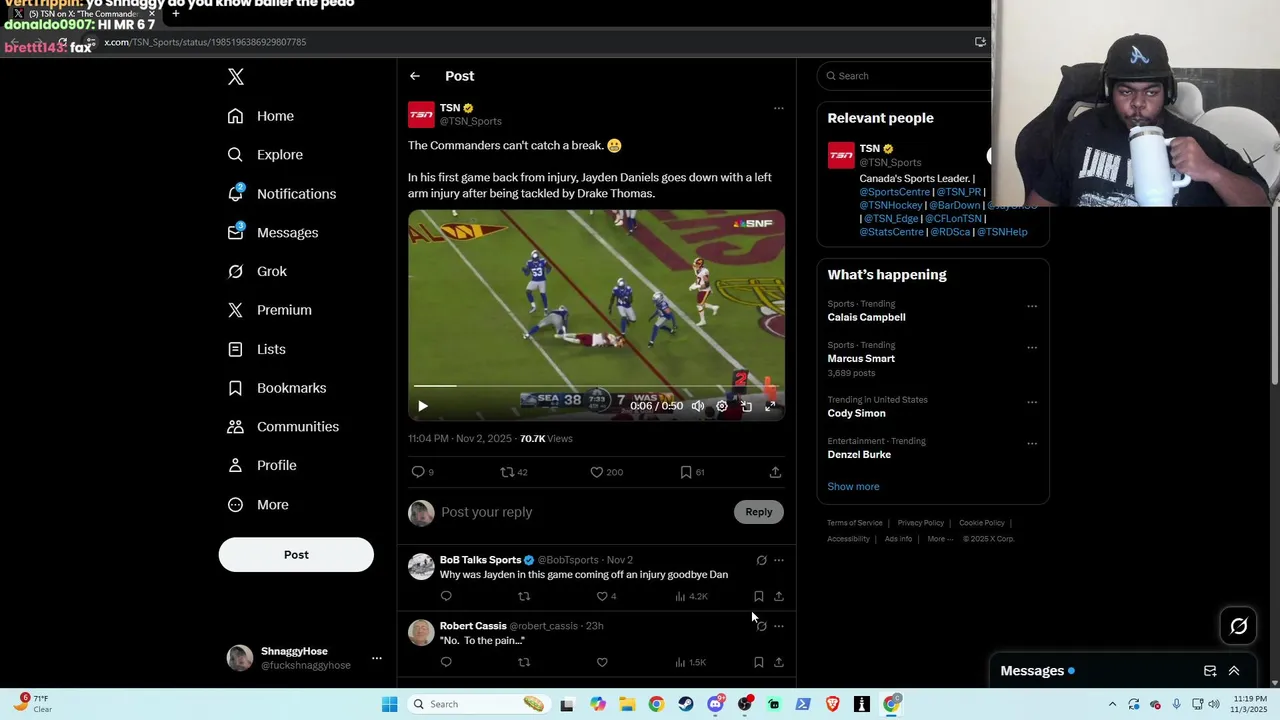The height and width of the screenshot is (720, 1280).
Task: Go to Home in sidebar
Action: coord(261,116)
